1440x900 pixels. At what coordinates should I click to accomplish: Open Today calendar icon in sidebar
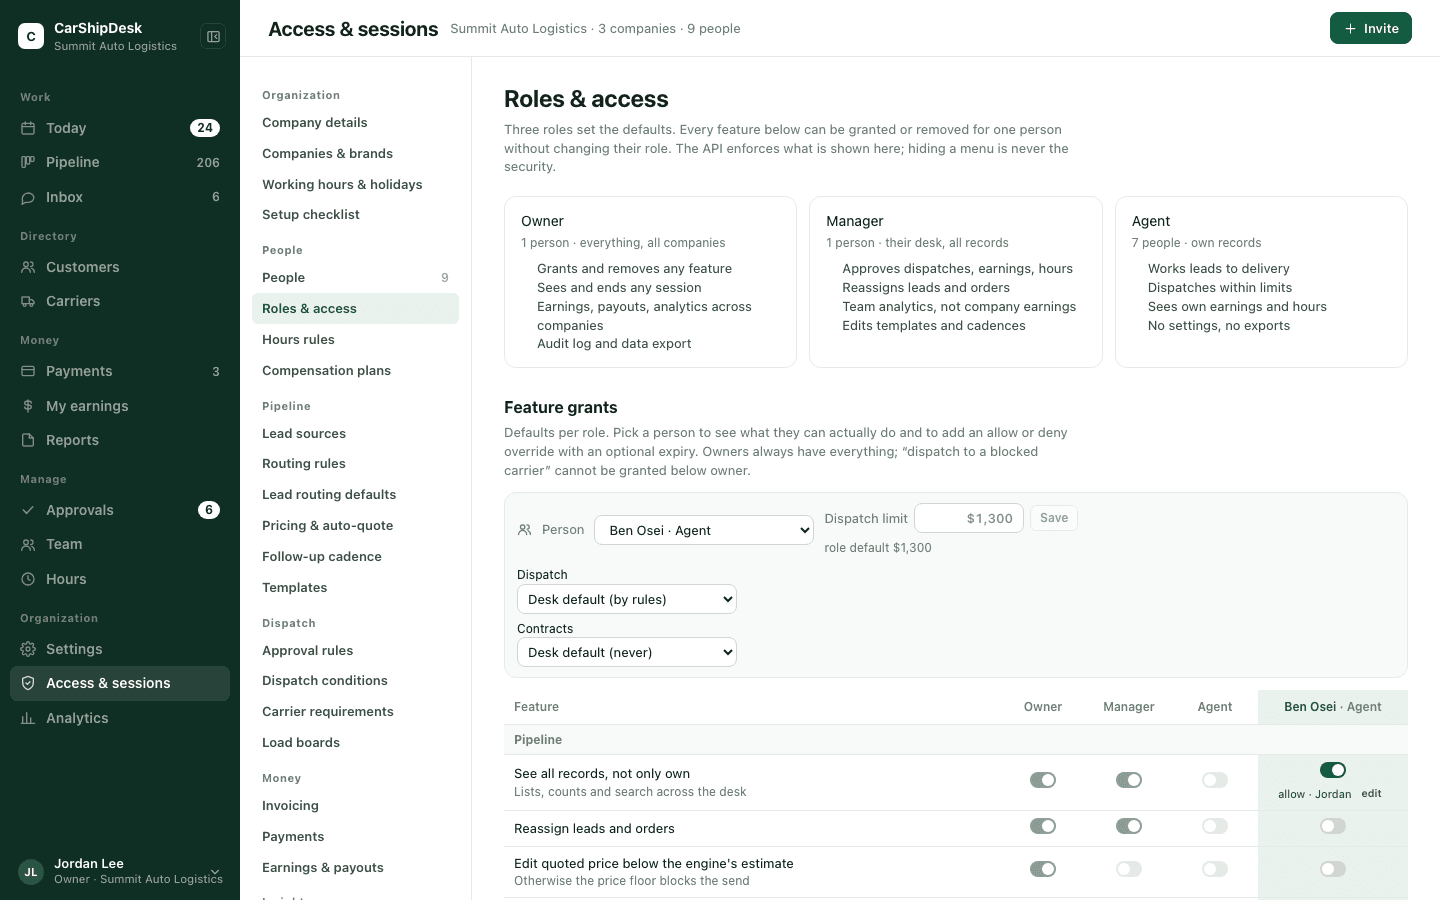(x=28, y=128)
